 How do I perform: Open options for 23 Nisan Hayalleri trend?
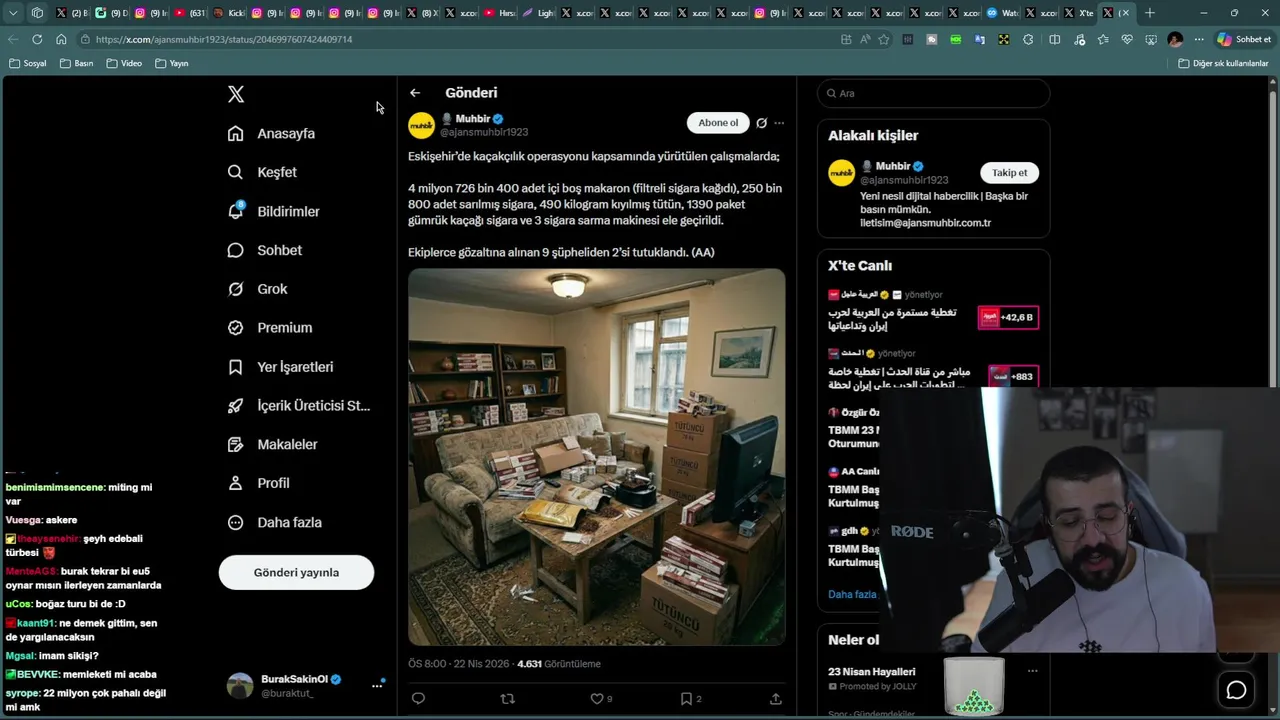tap(1032, 671)
